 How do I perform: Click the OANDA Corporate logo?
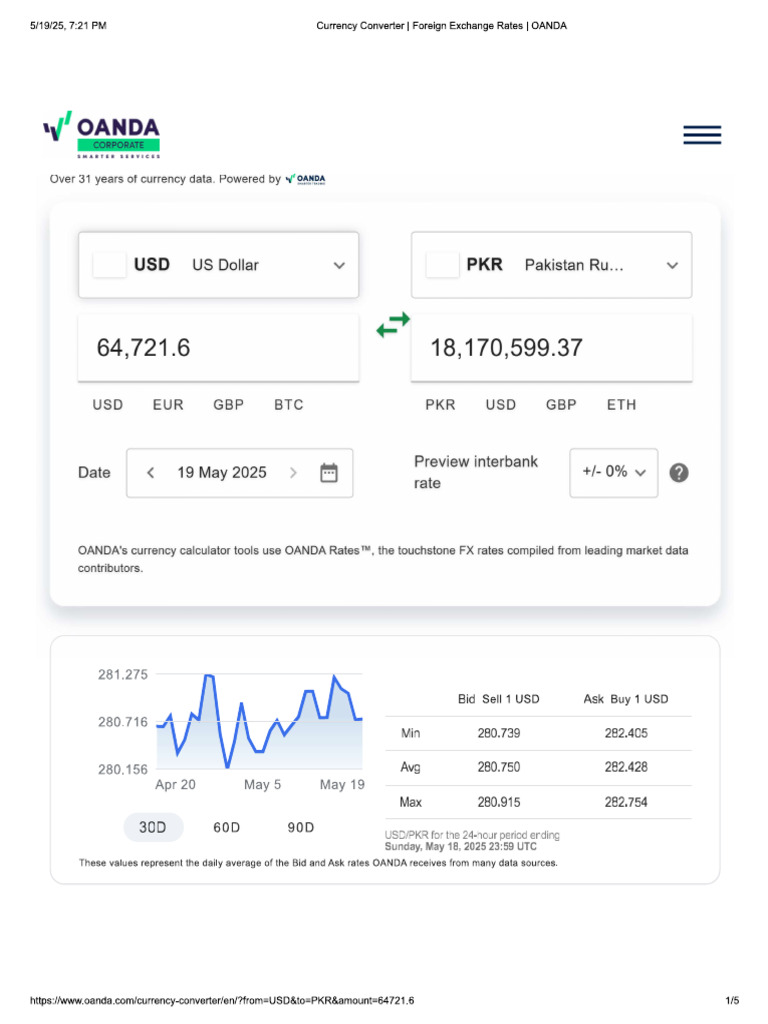tap(102, 136)
